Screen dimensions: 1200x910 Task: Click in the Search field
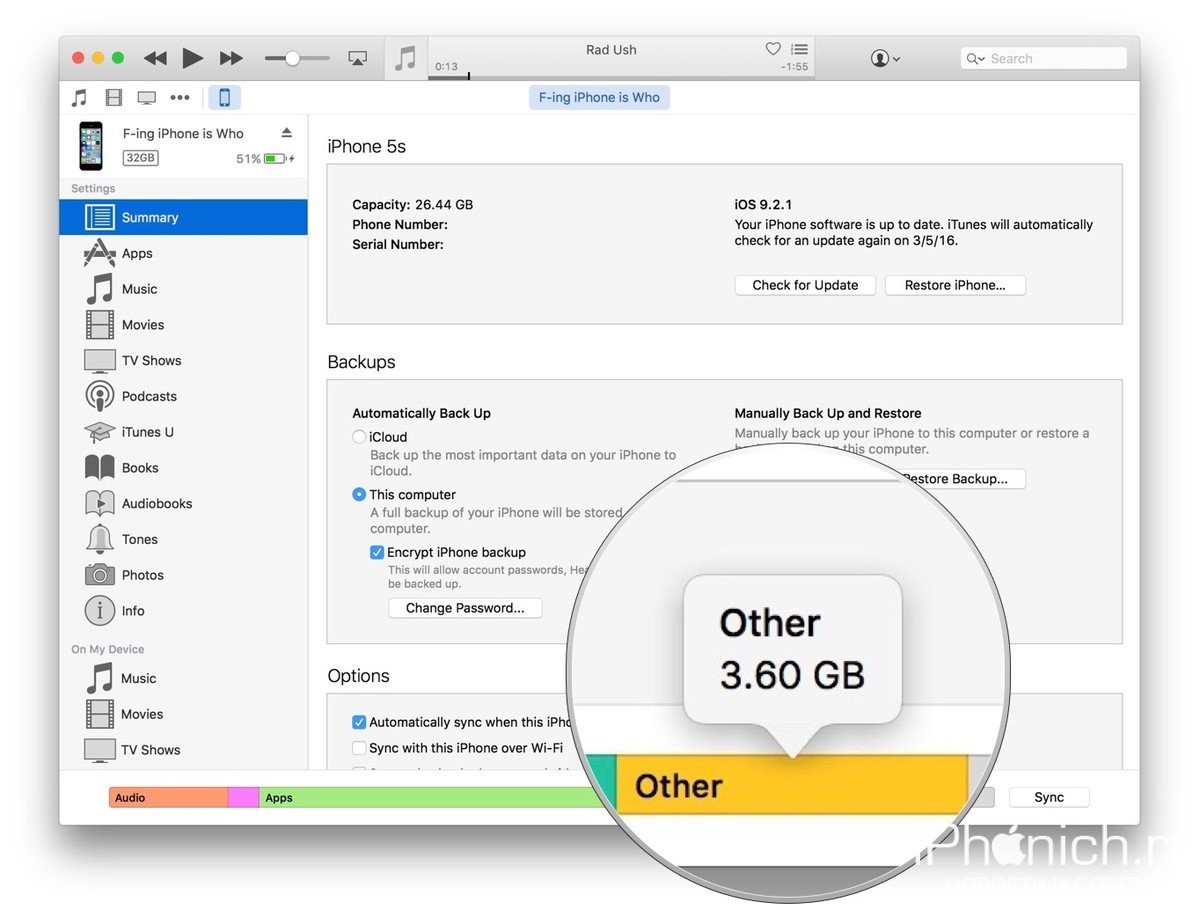click(x=1043, y=59)
